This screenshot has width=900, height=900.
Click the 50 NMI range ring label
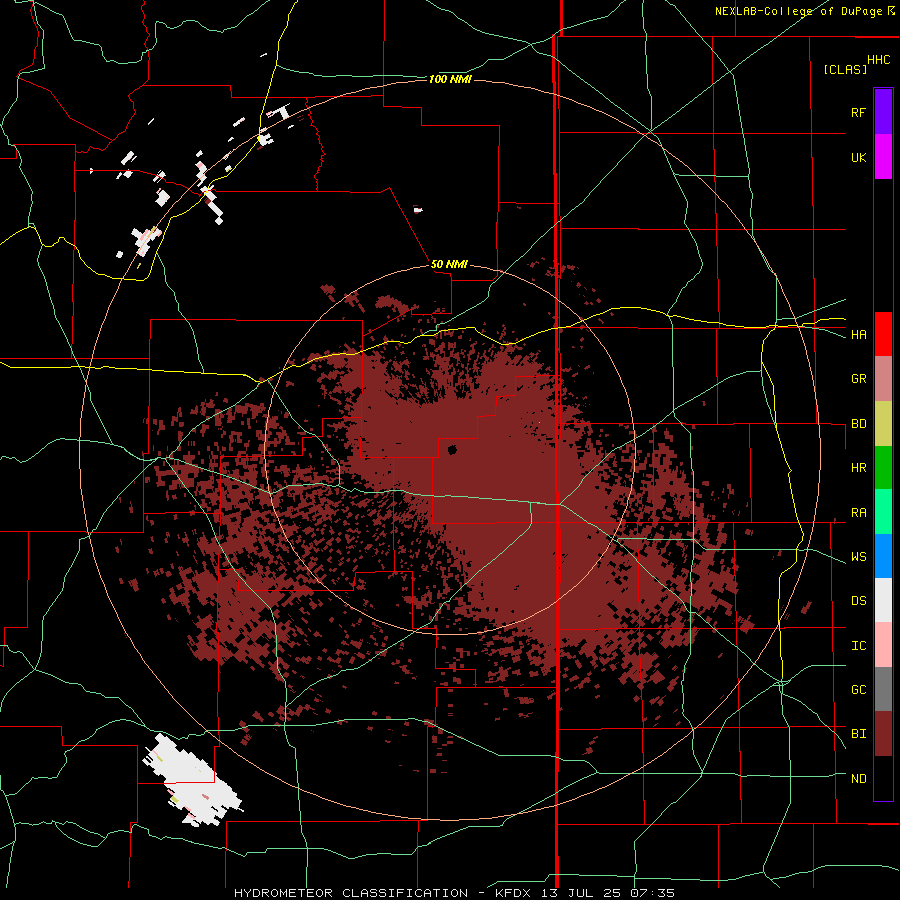tap(449, 264)
